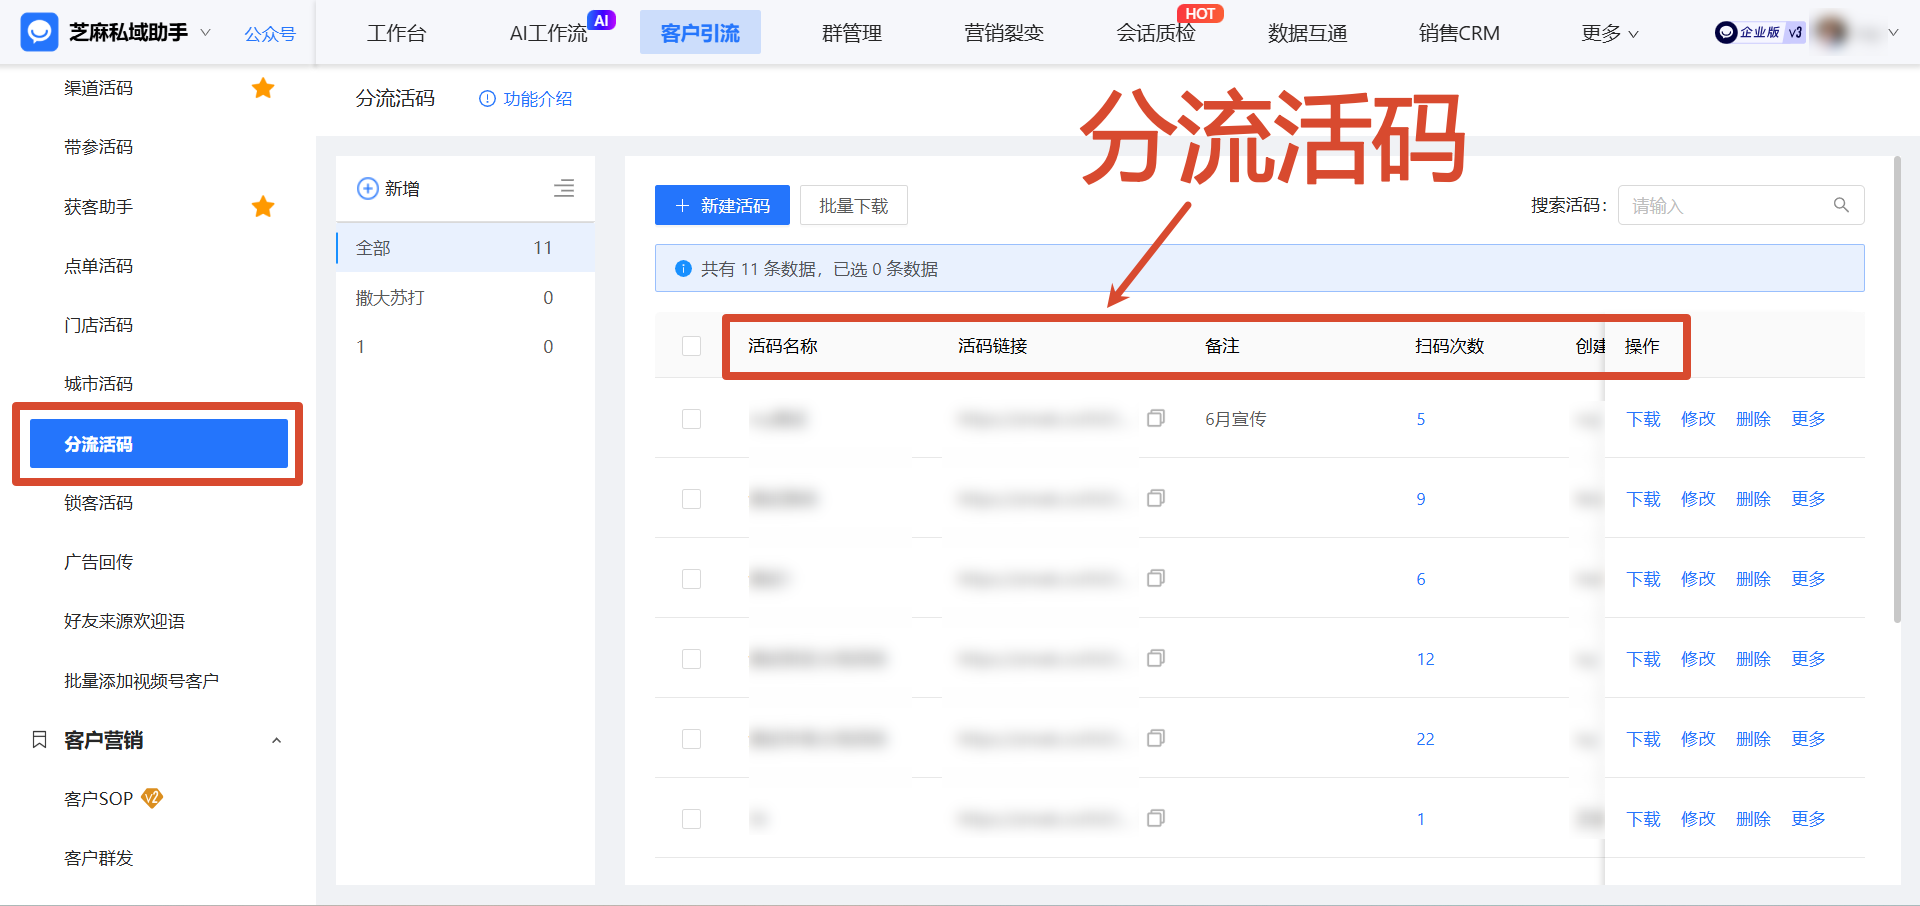This screenshot has height=906, width=1920.
Task: Click 下载 in the 6月宣传 row
Action: click(1643, 419)
